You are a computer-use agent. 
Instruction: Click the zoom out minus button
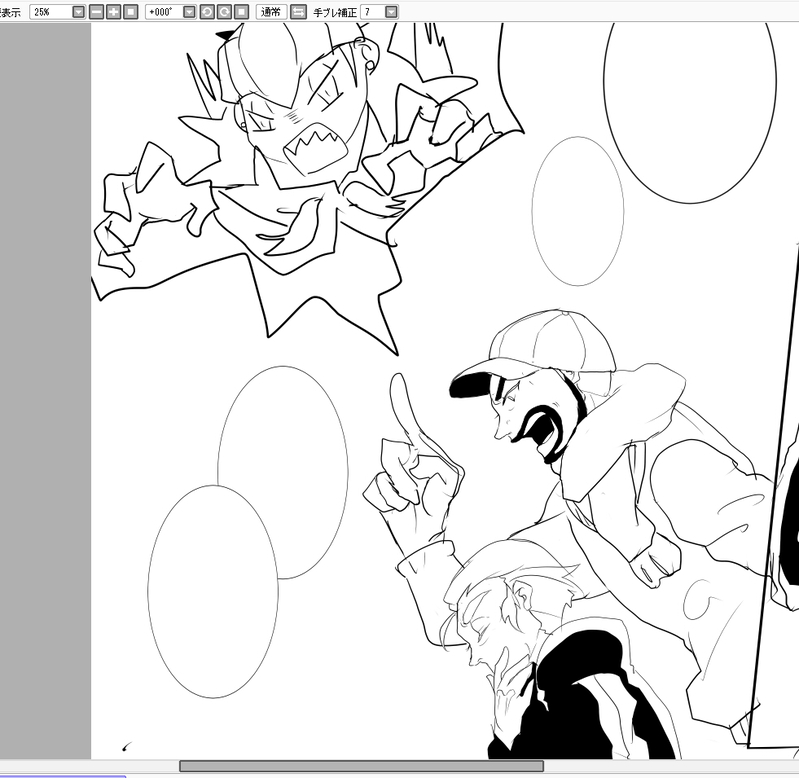click(x=96, y=12)
